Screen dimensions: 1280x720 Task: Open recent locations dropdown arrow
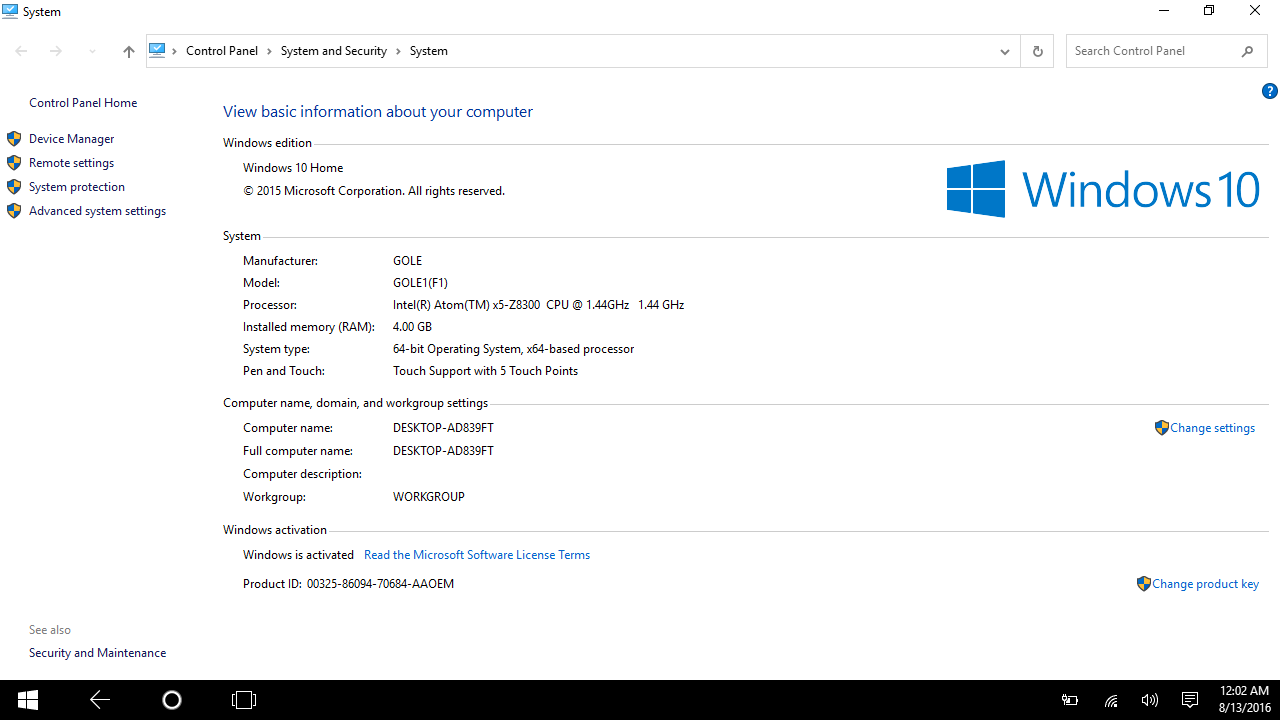(92, 51)
